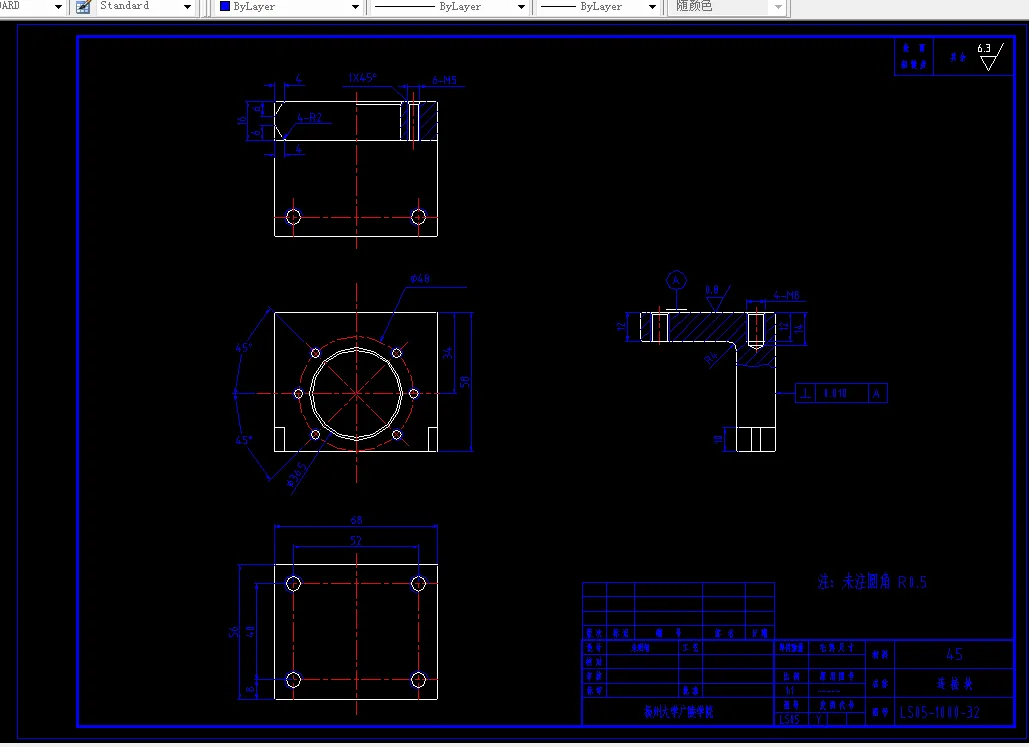Viewport: 1029px width, 747px height.
Task: Select the '10' dimension text near section bottom
Action: coord(718,439)
